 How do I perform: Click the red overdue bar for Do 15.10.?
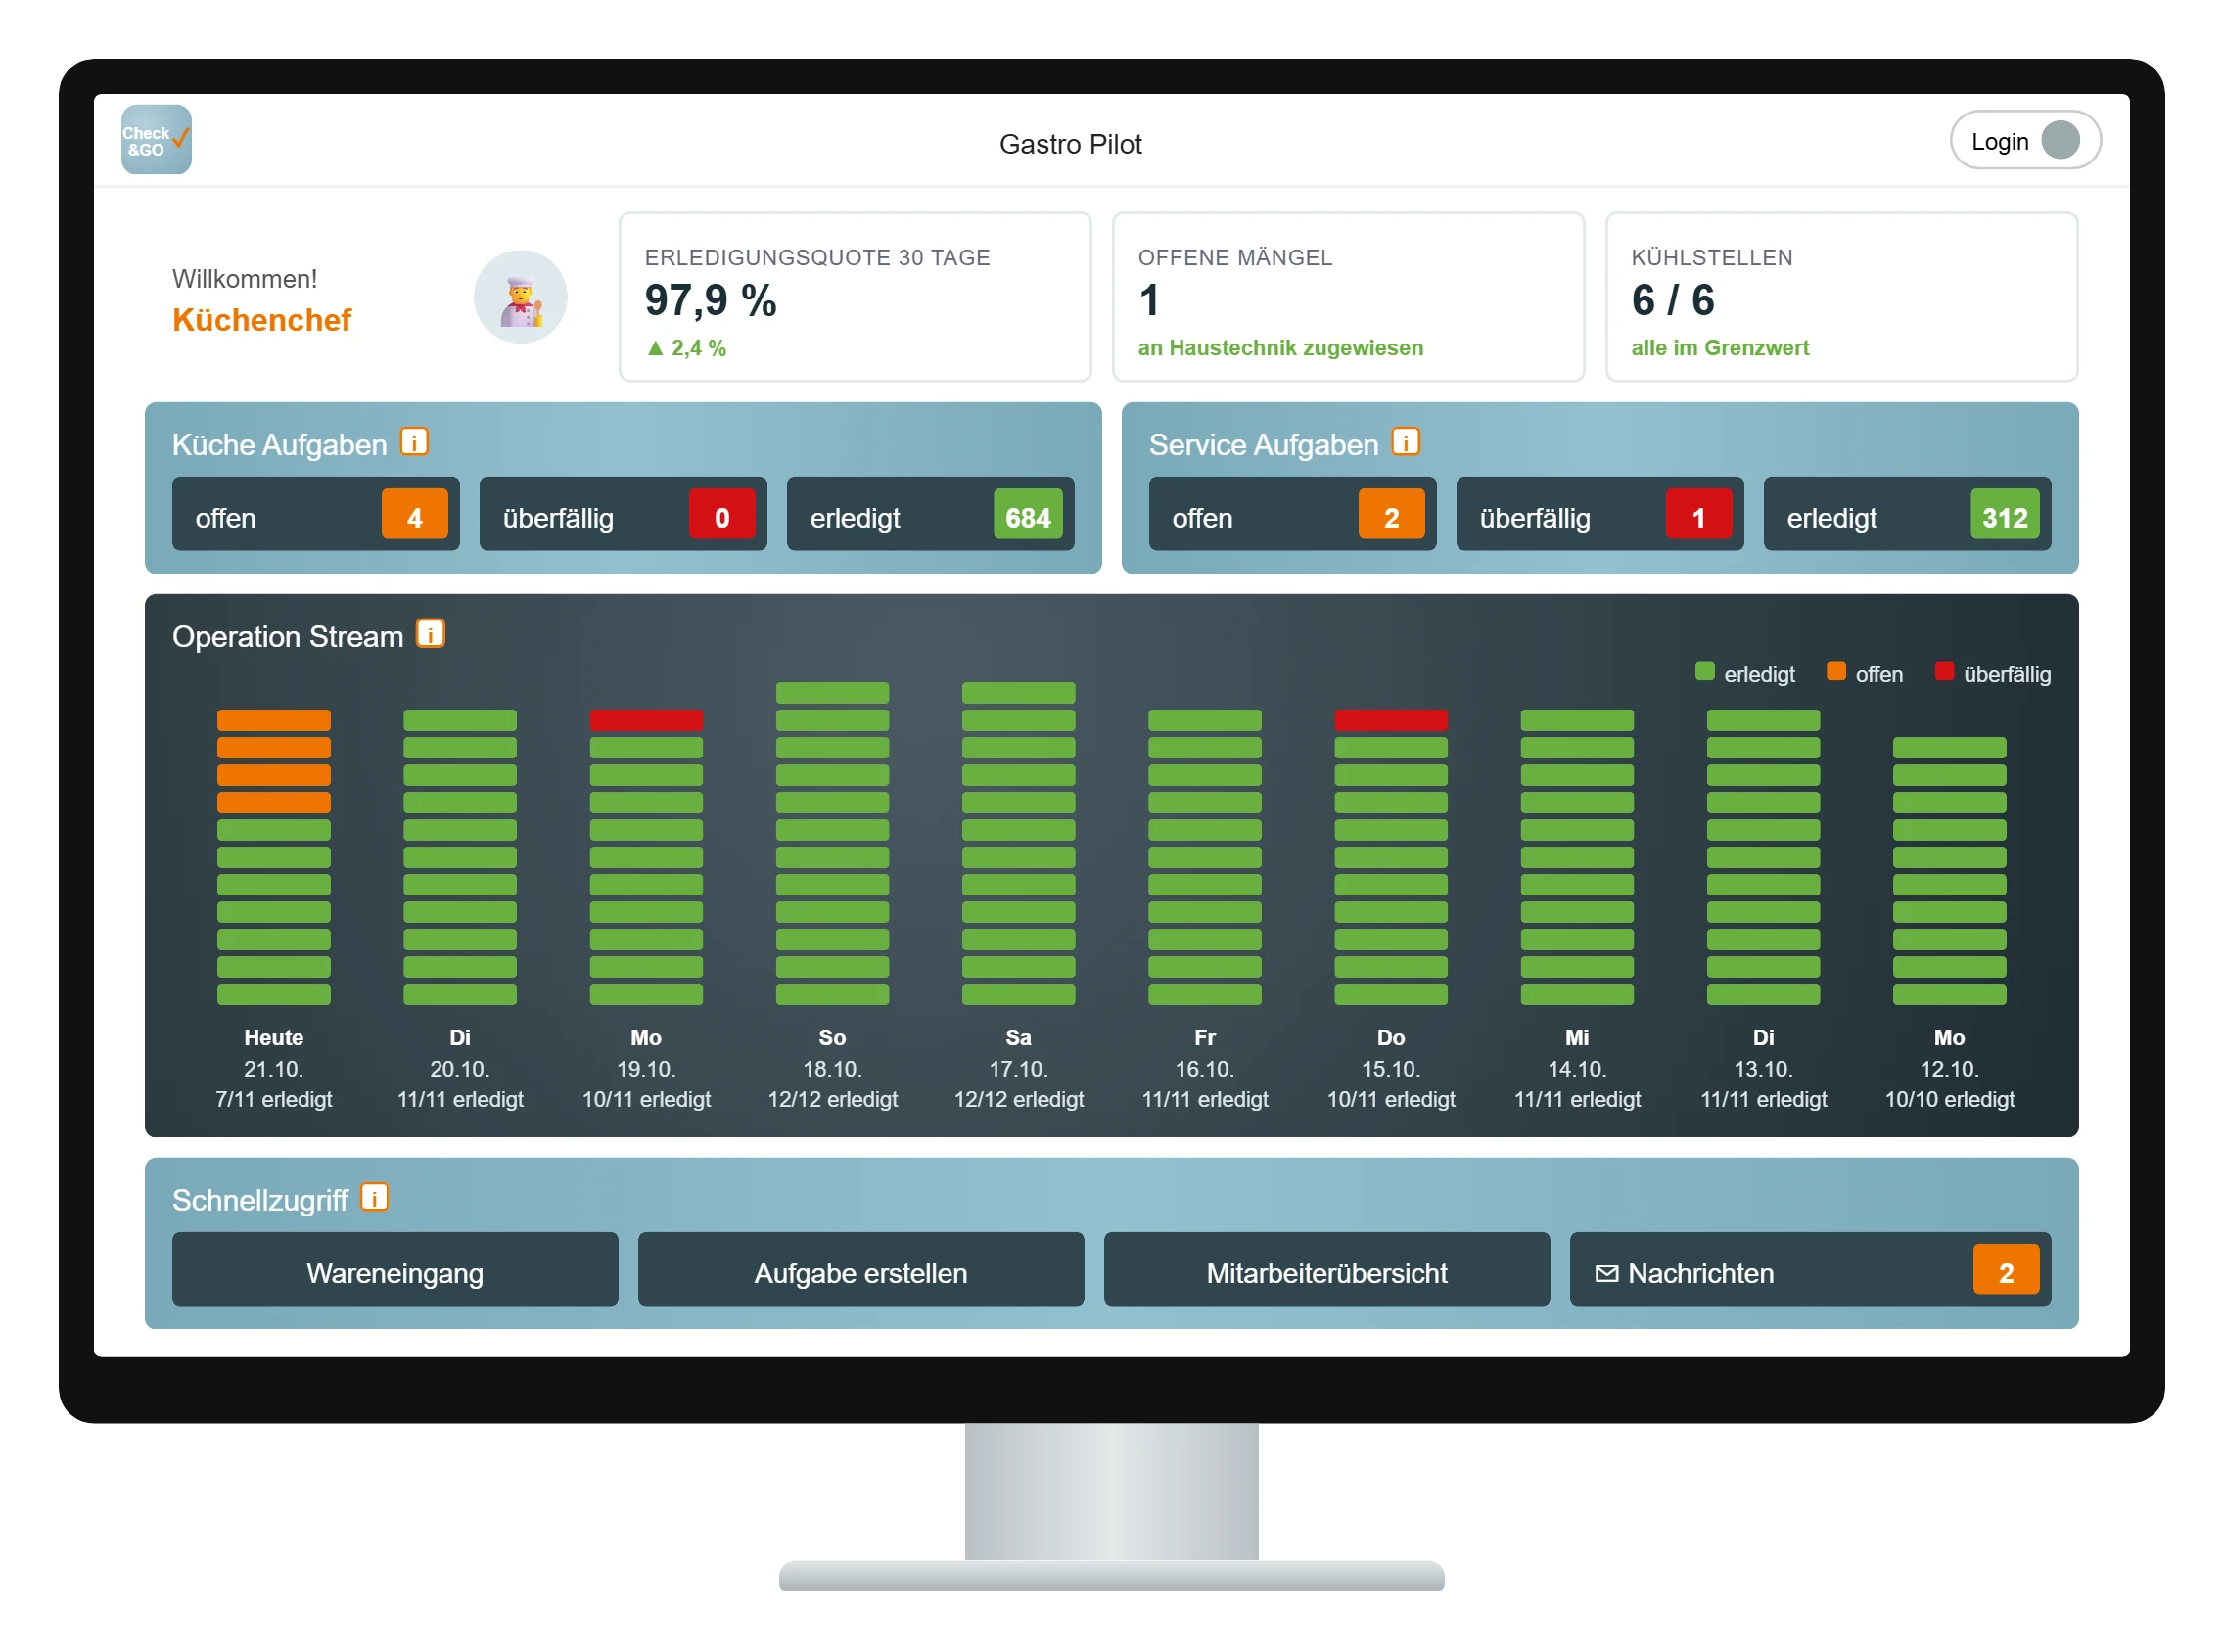(1391, 720)
